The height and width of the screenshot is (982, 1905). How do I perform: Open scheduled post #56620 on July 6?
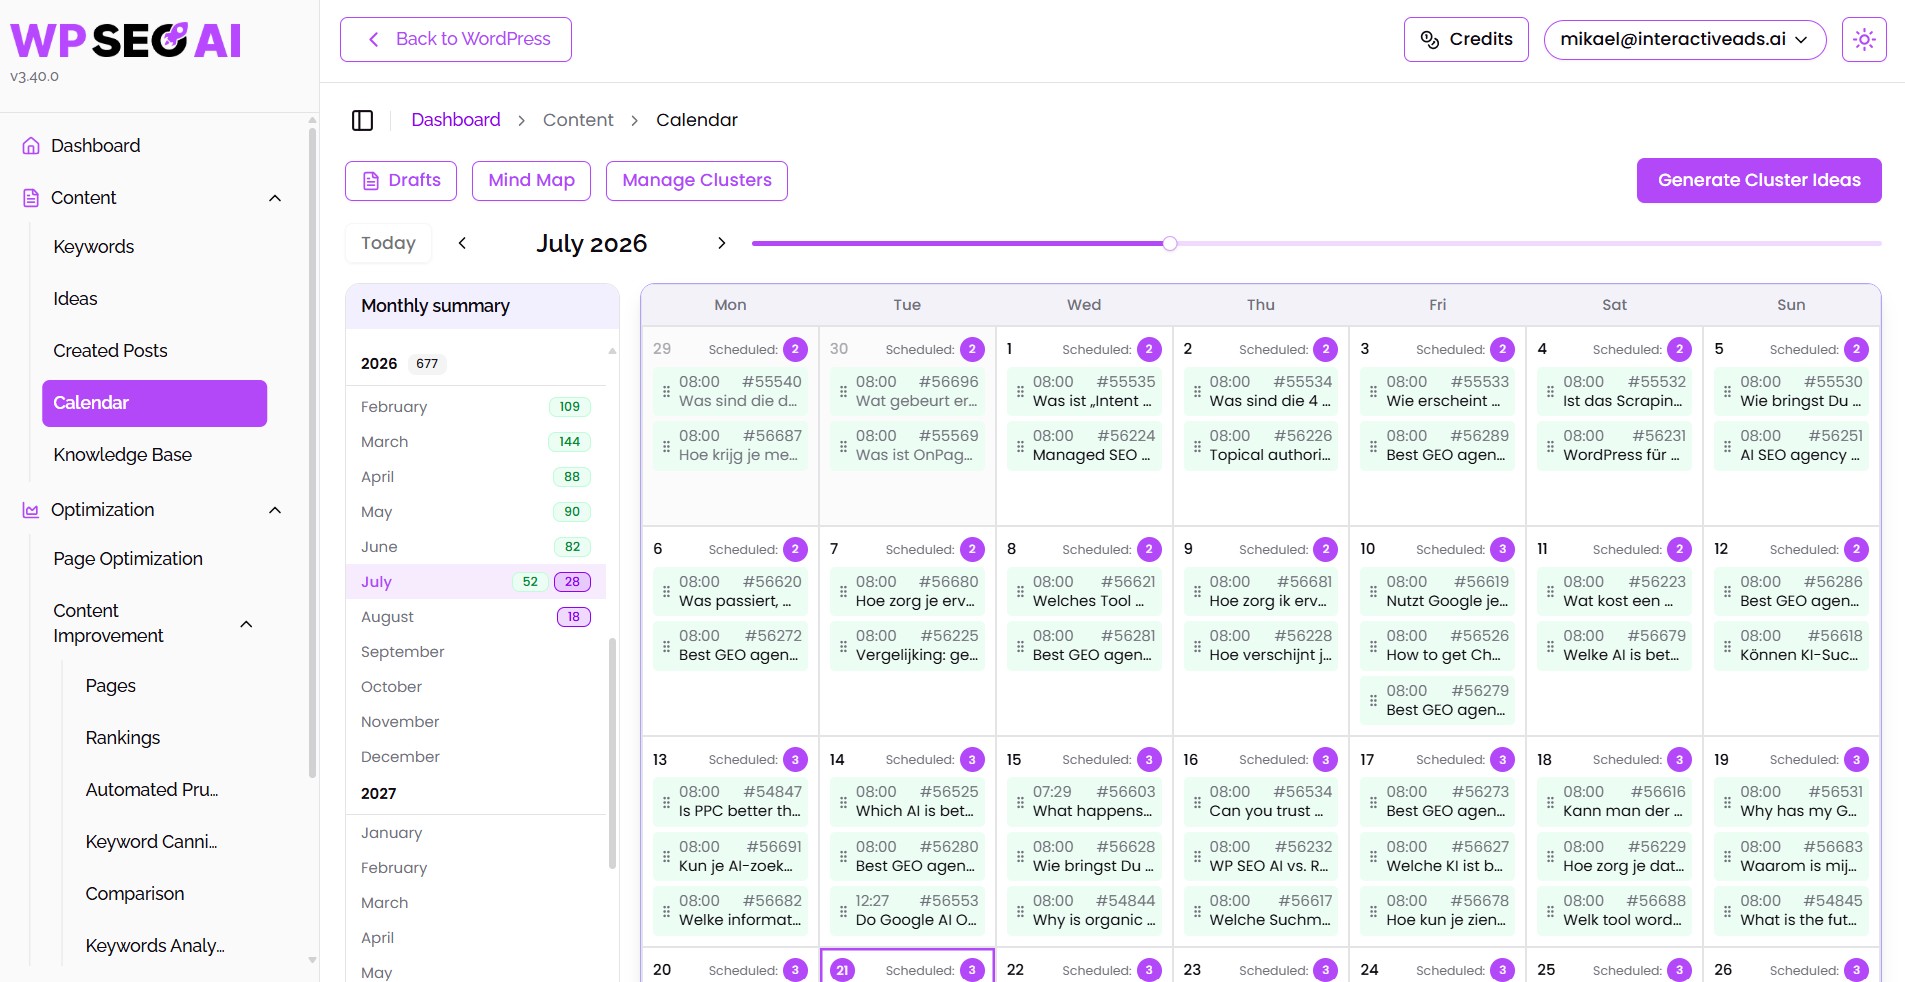pos(731,591)
